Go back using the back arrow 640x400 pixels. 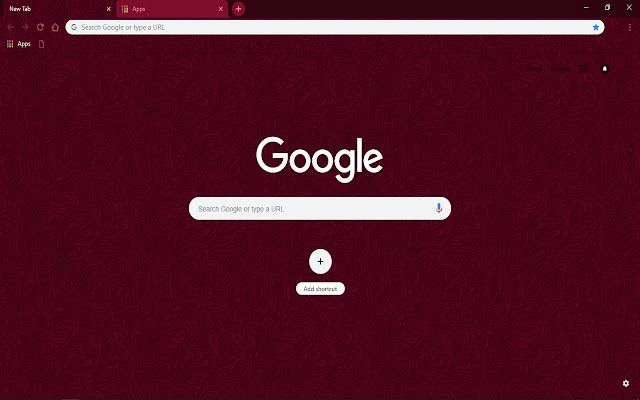tap(11, 27)
